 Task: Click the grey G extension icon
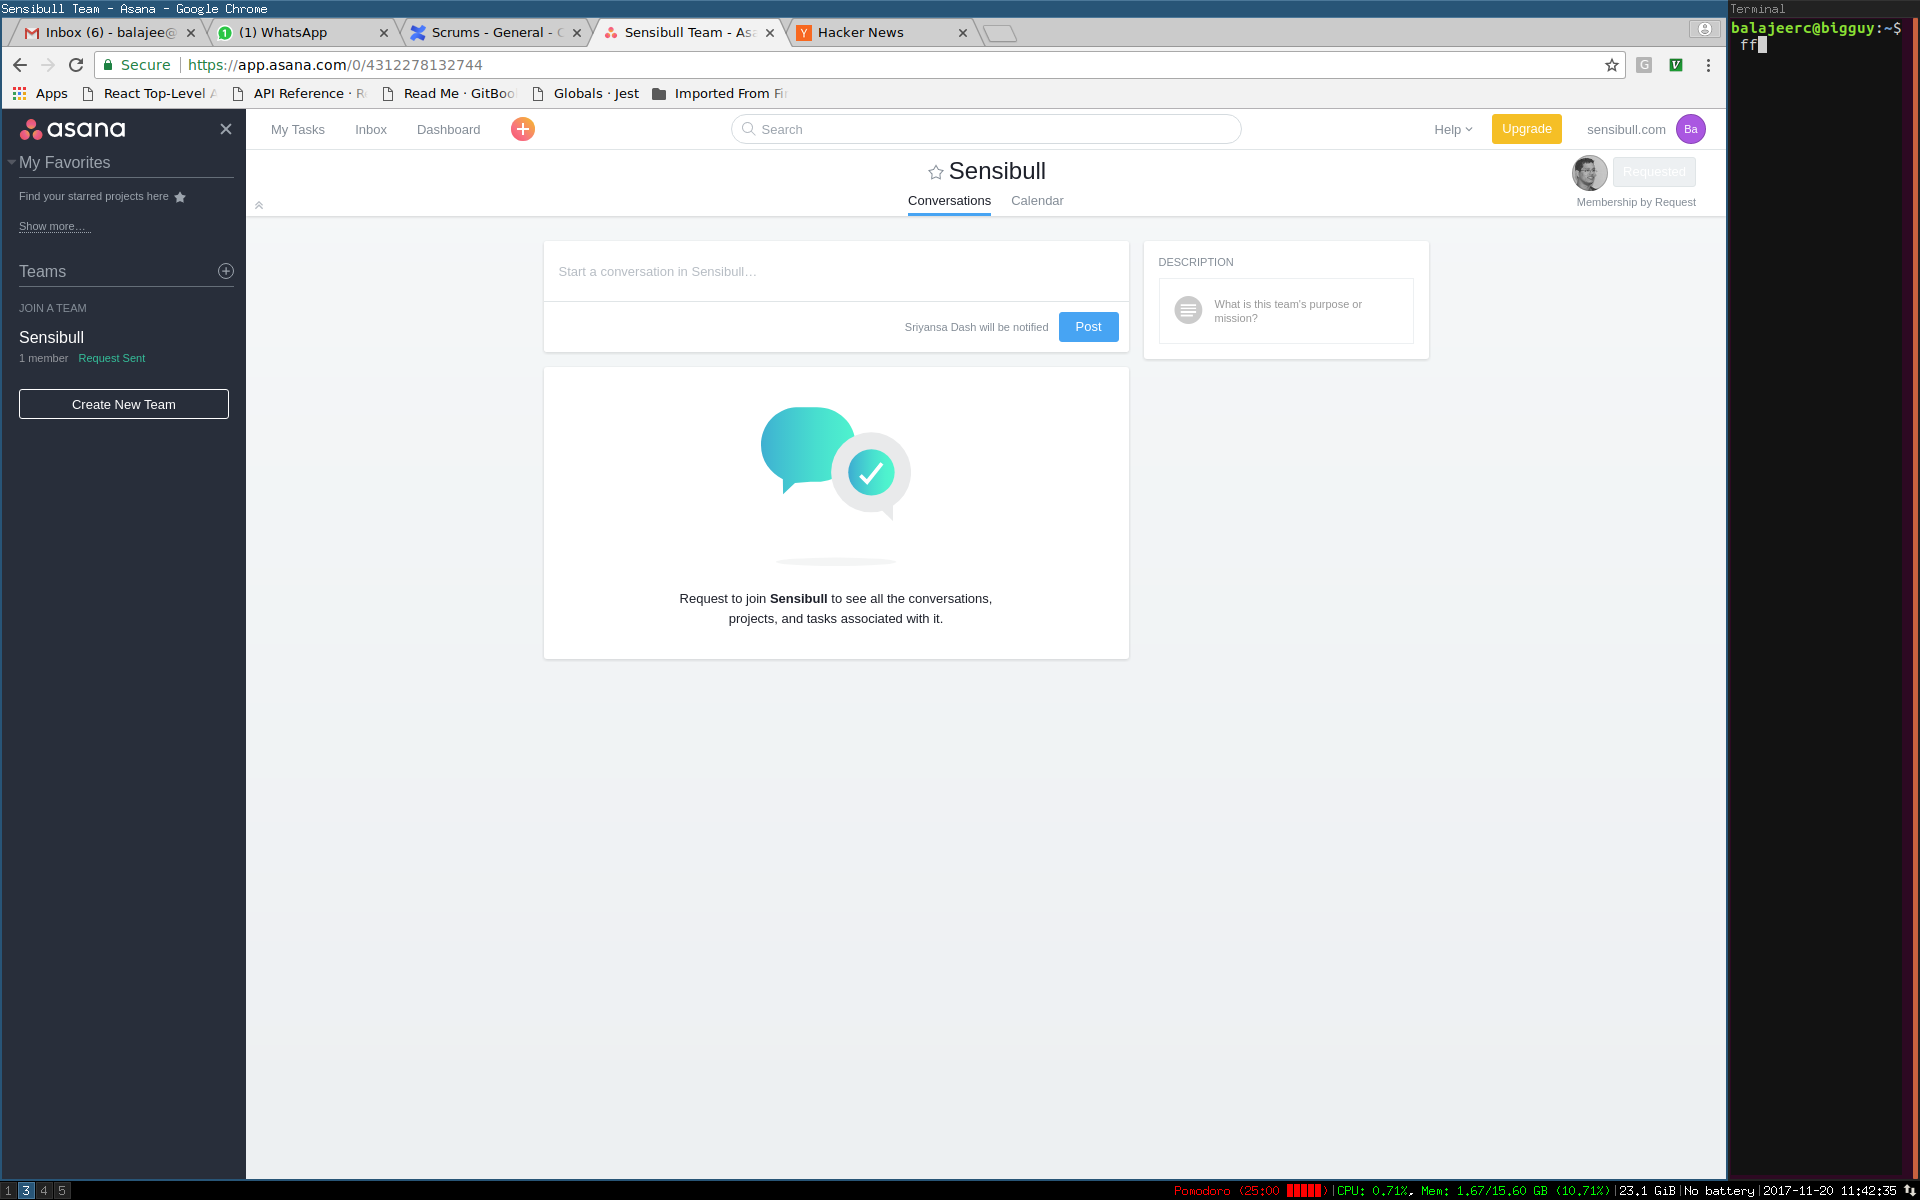click(1644, 65)
